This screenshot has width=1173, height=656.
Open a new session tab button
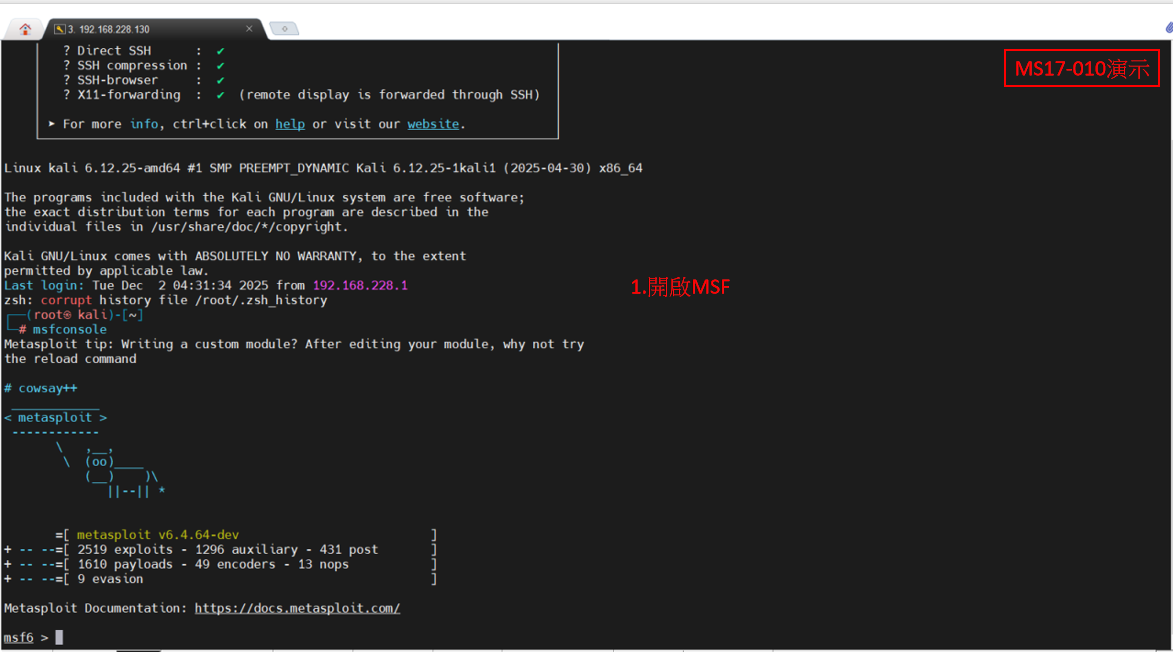pos(284,28)
